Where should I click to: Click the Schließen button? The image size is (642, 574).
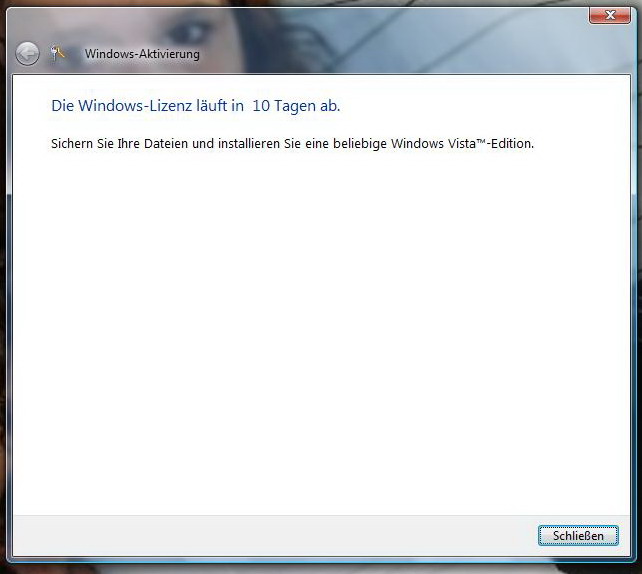[578, 536]
